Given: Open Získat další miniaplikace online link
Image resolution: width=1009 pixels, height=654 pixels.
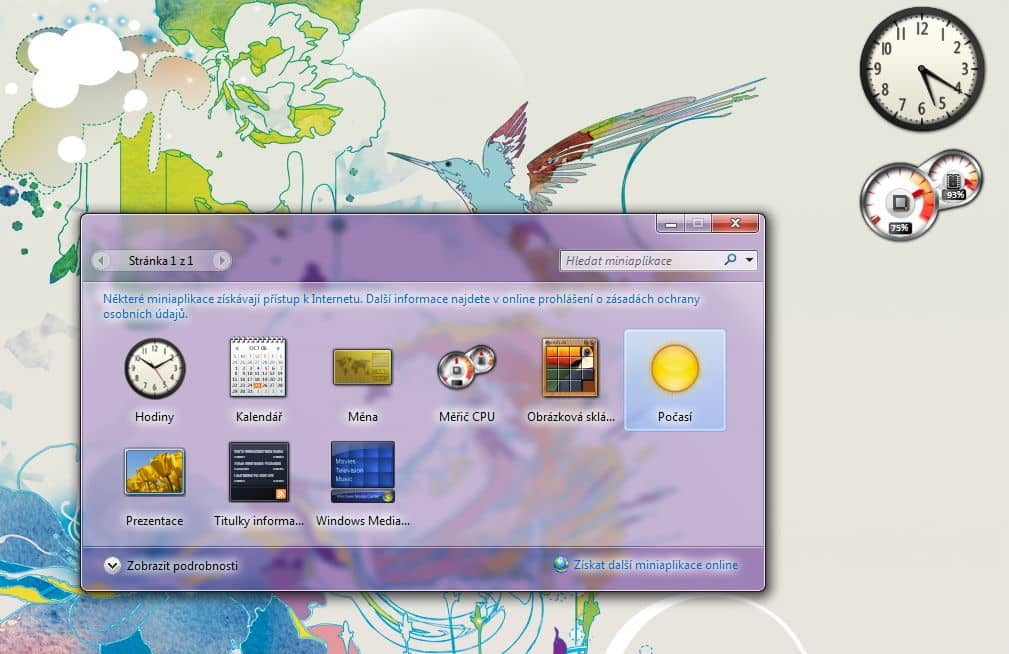Looking at the screenshot, I should click(656, 565).
